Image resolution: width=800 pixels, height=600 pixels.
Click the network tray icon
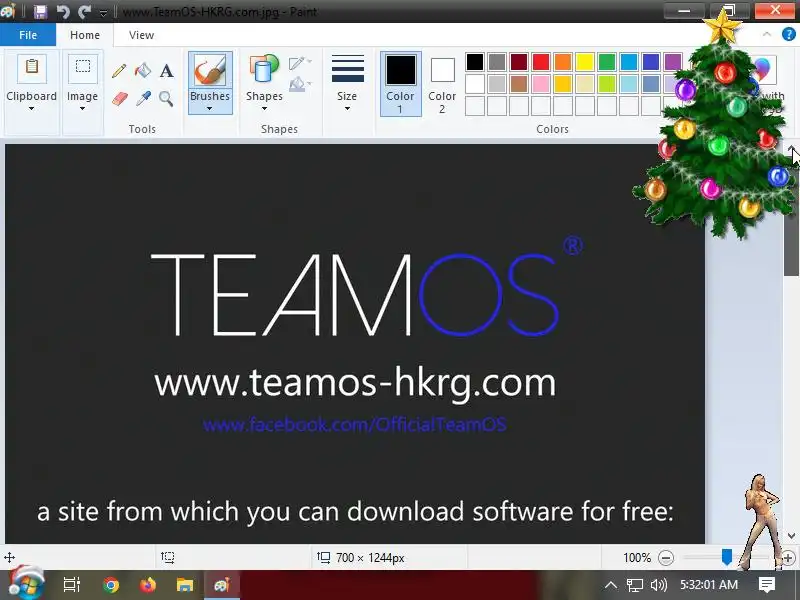point(635,585)
